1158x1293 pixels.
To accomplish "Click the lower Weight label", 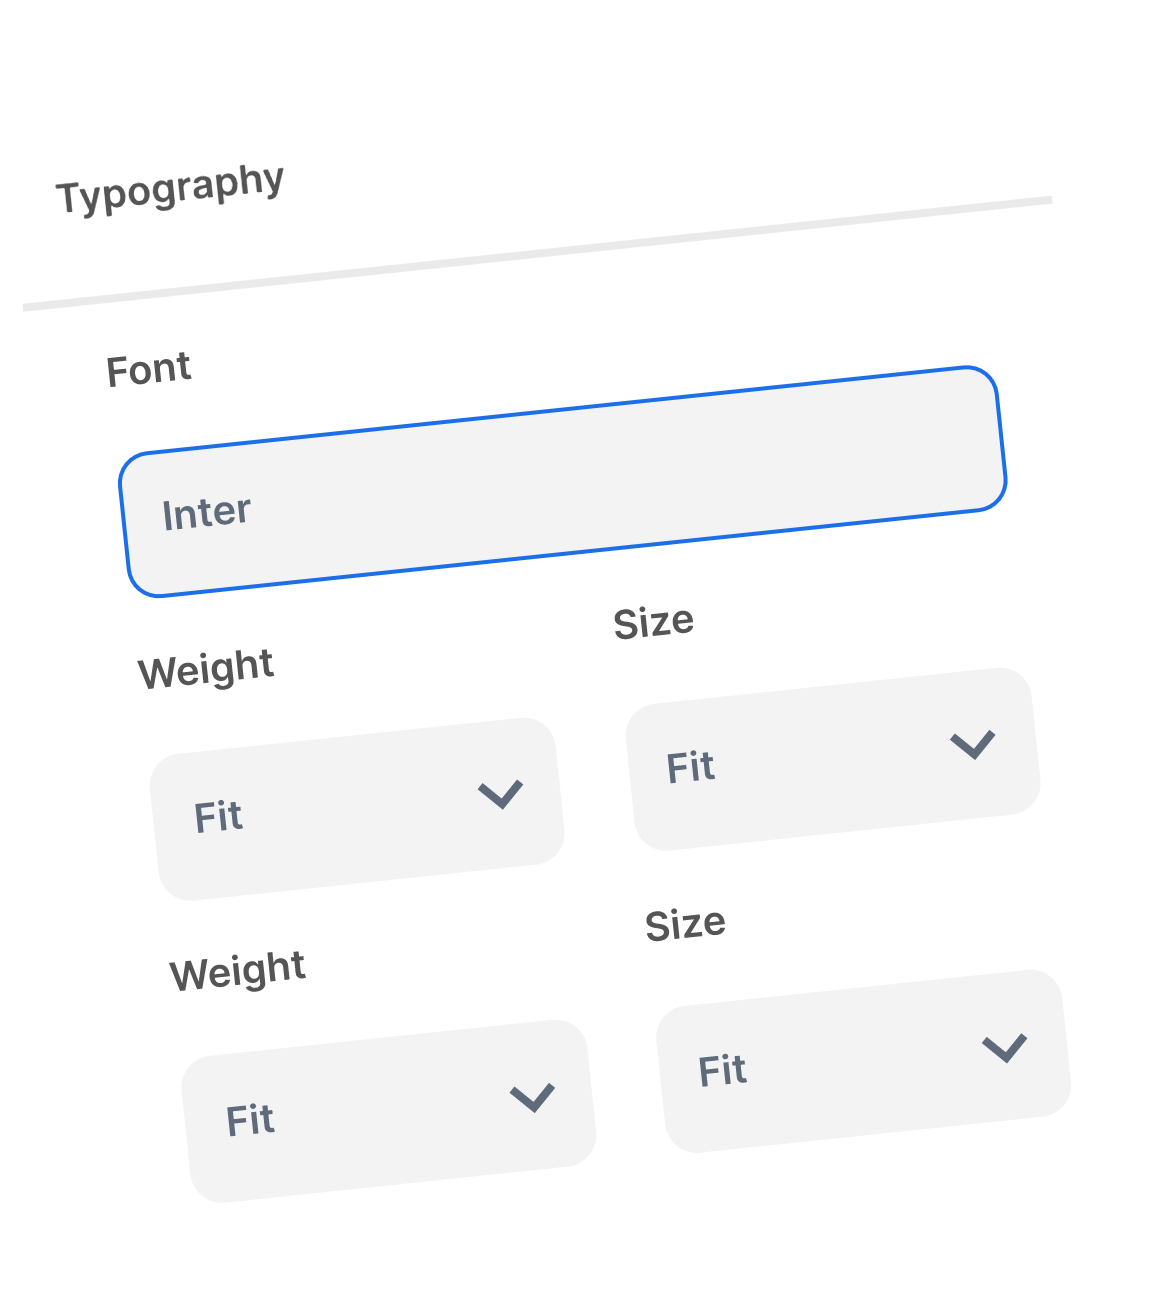I will coord(238,971).
